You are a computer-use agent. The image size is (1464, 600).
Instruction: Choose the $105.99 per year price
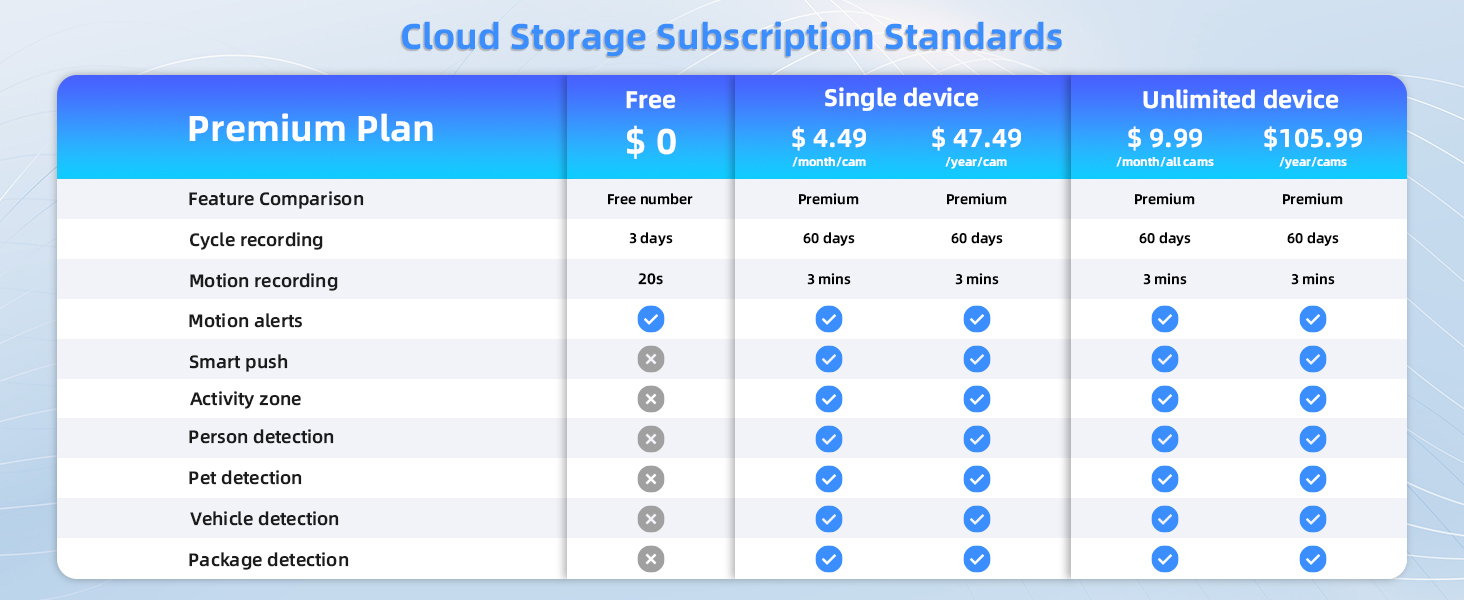1312,138
